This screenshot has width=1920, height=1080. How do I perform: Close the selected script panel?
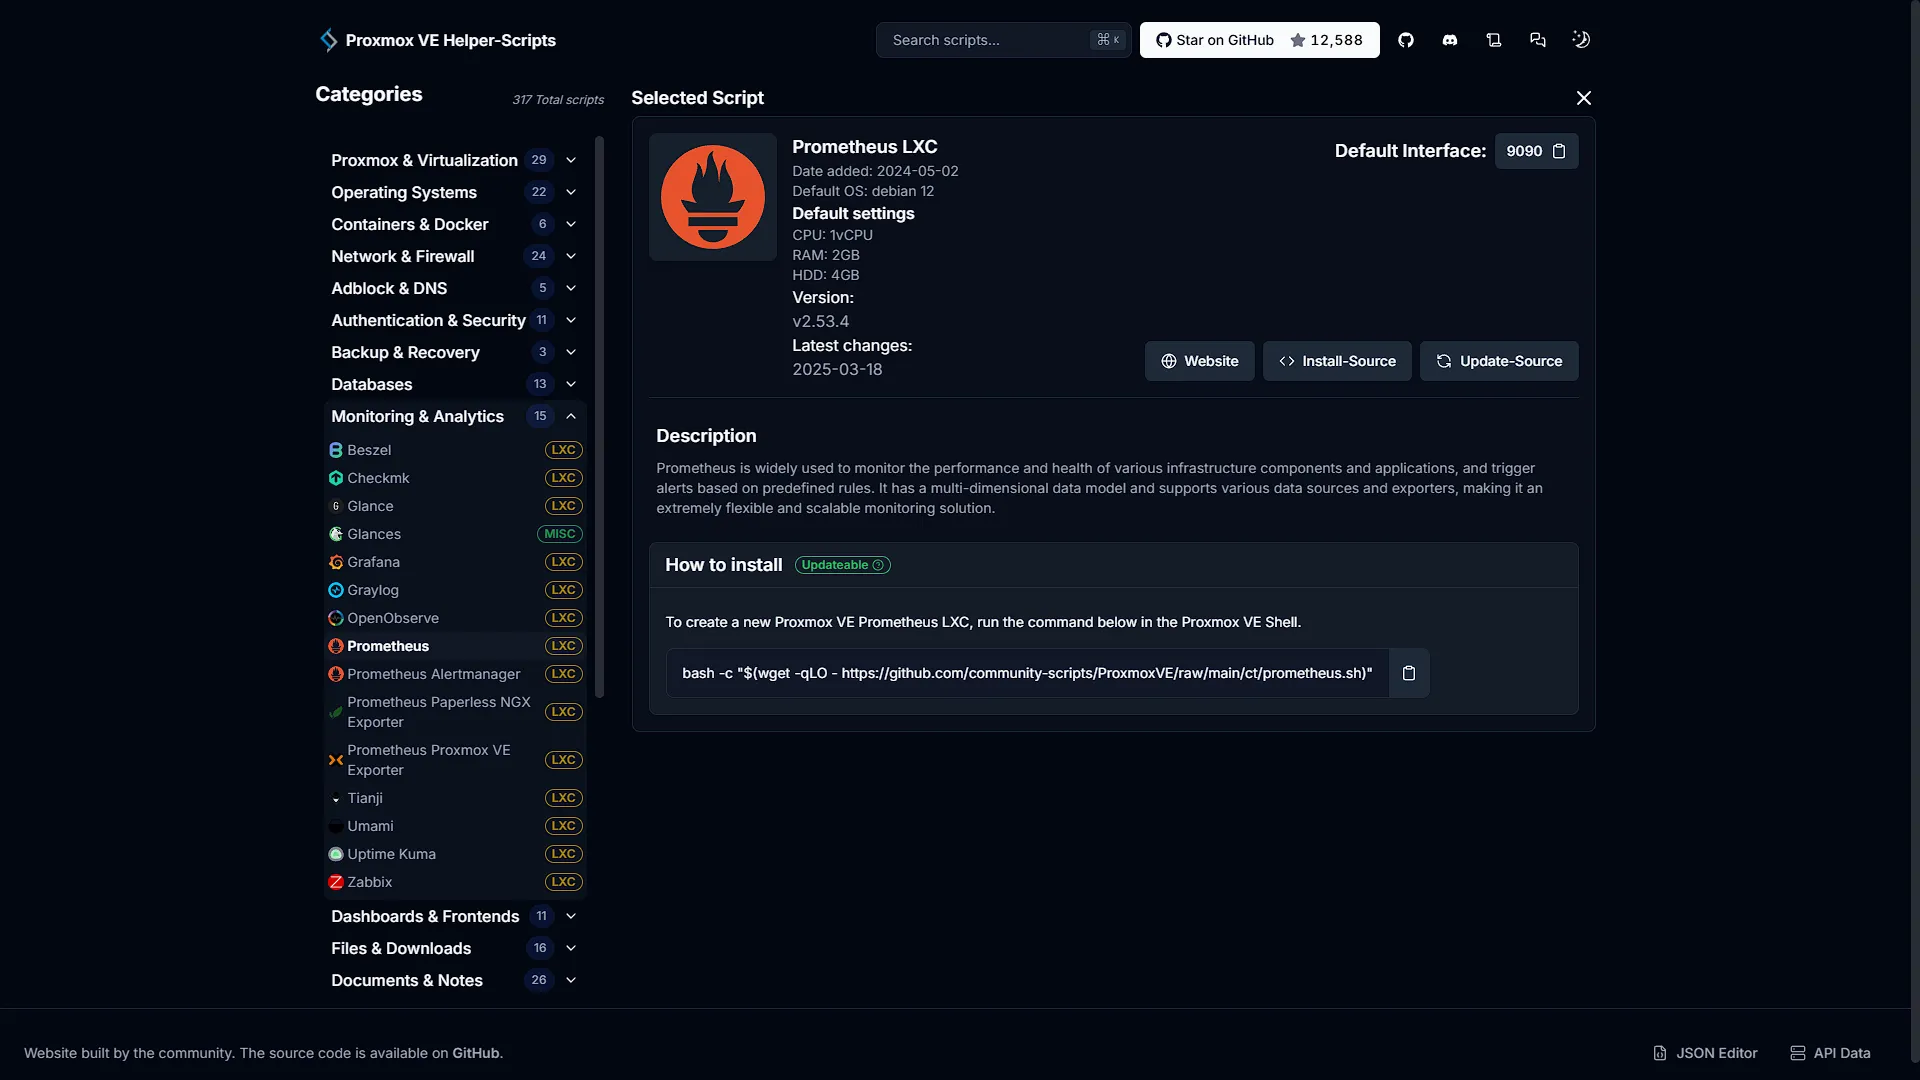click(x=1584, y=98)
